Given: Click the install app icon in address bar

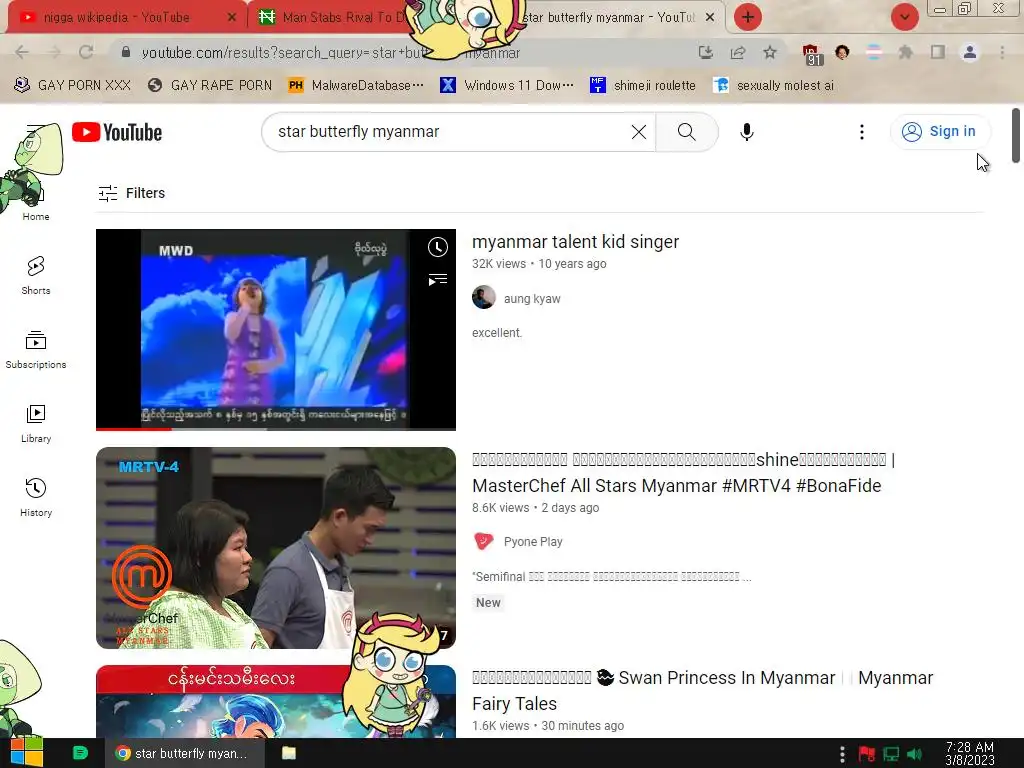Looking at the screenshot, I should pos(705,52).
